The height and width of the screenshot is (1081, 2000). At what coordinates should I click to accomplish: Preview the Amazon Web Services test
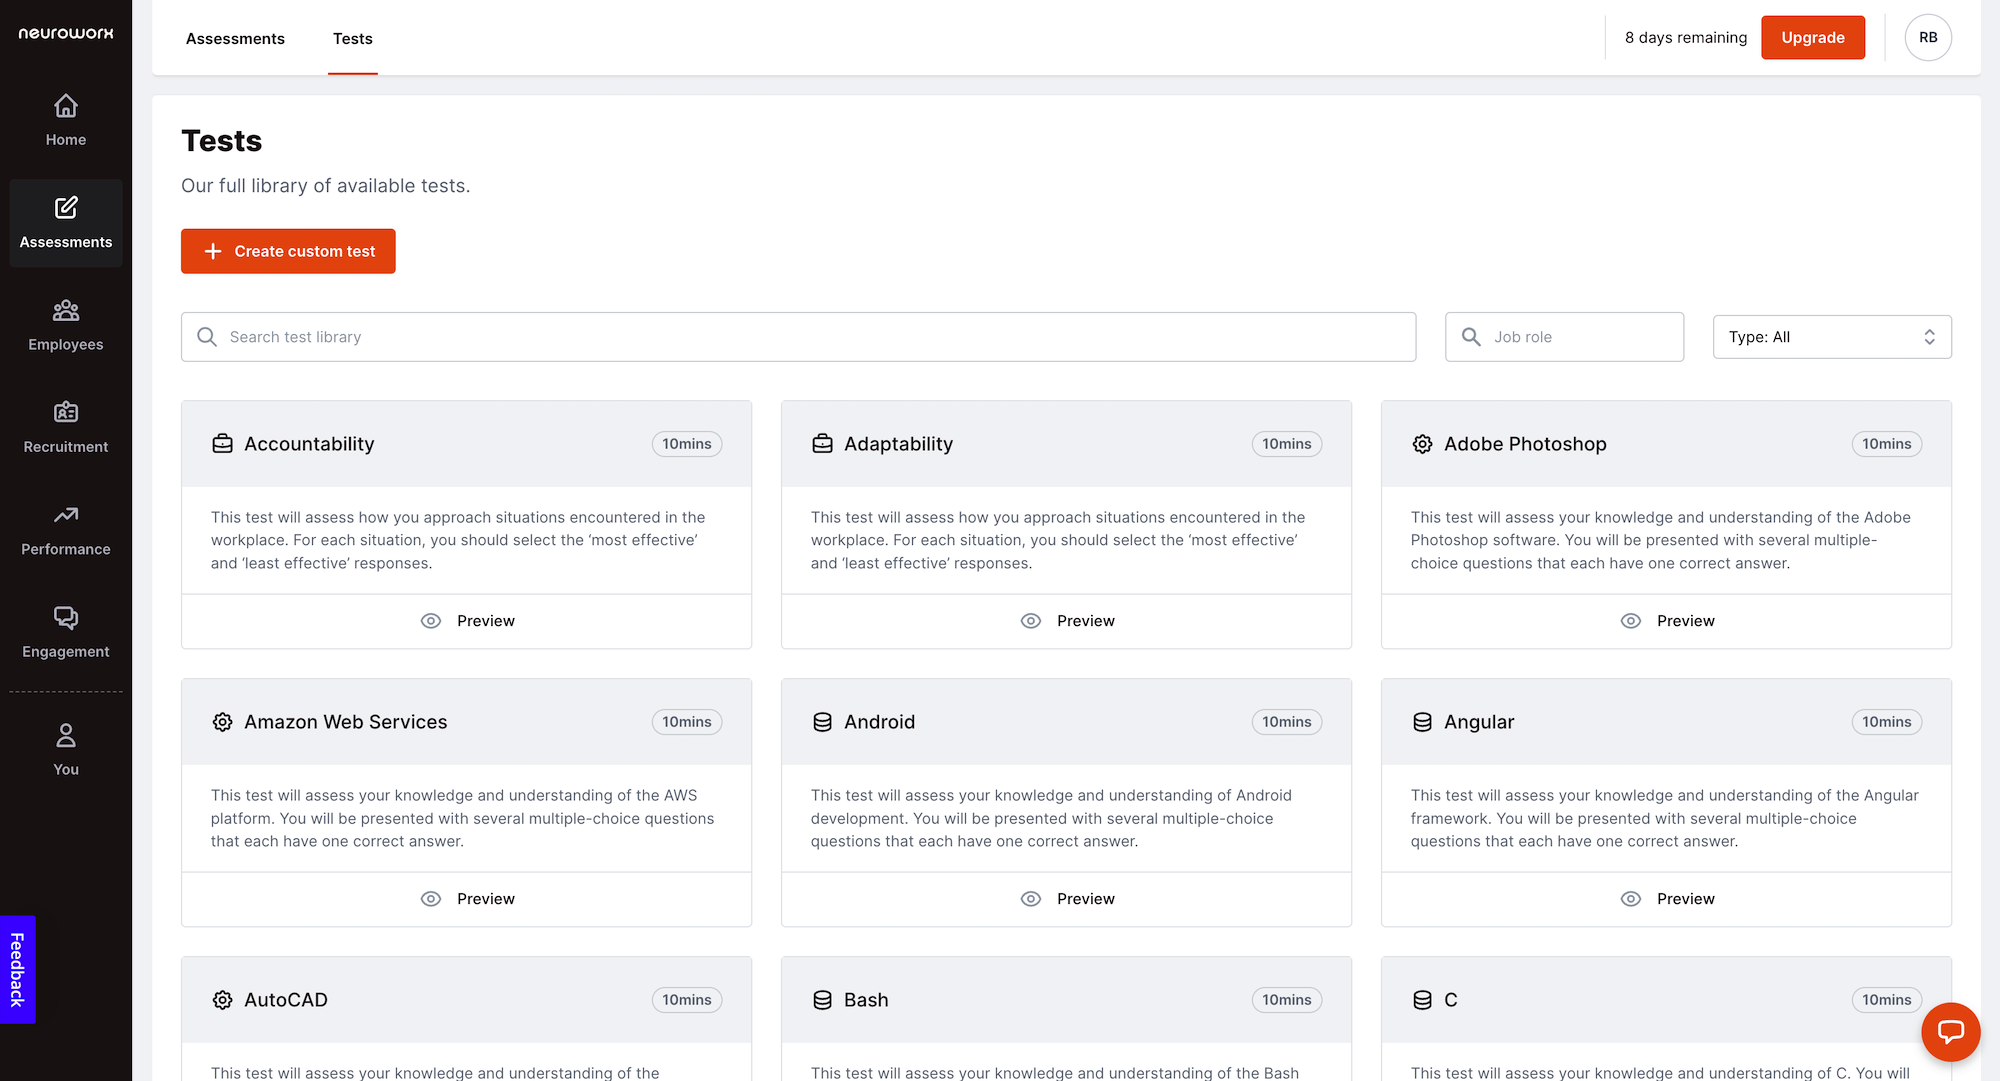[466, 899]
